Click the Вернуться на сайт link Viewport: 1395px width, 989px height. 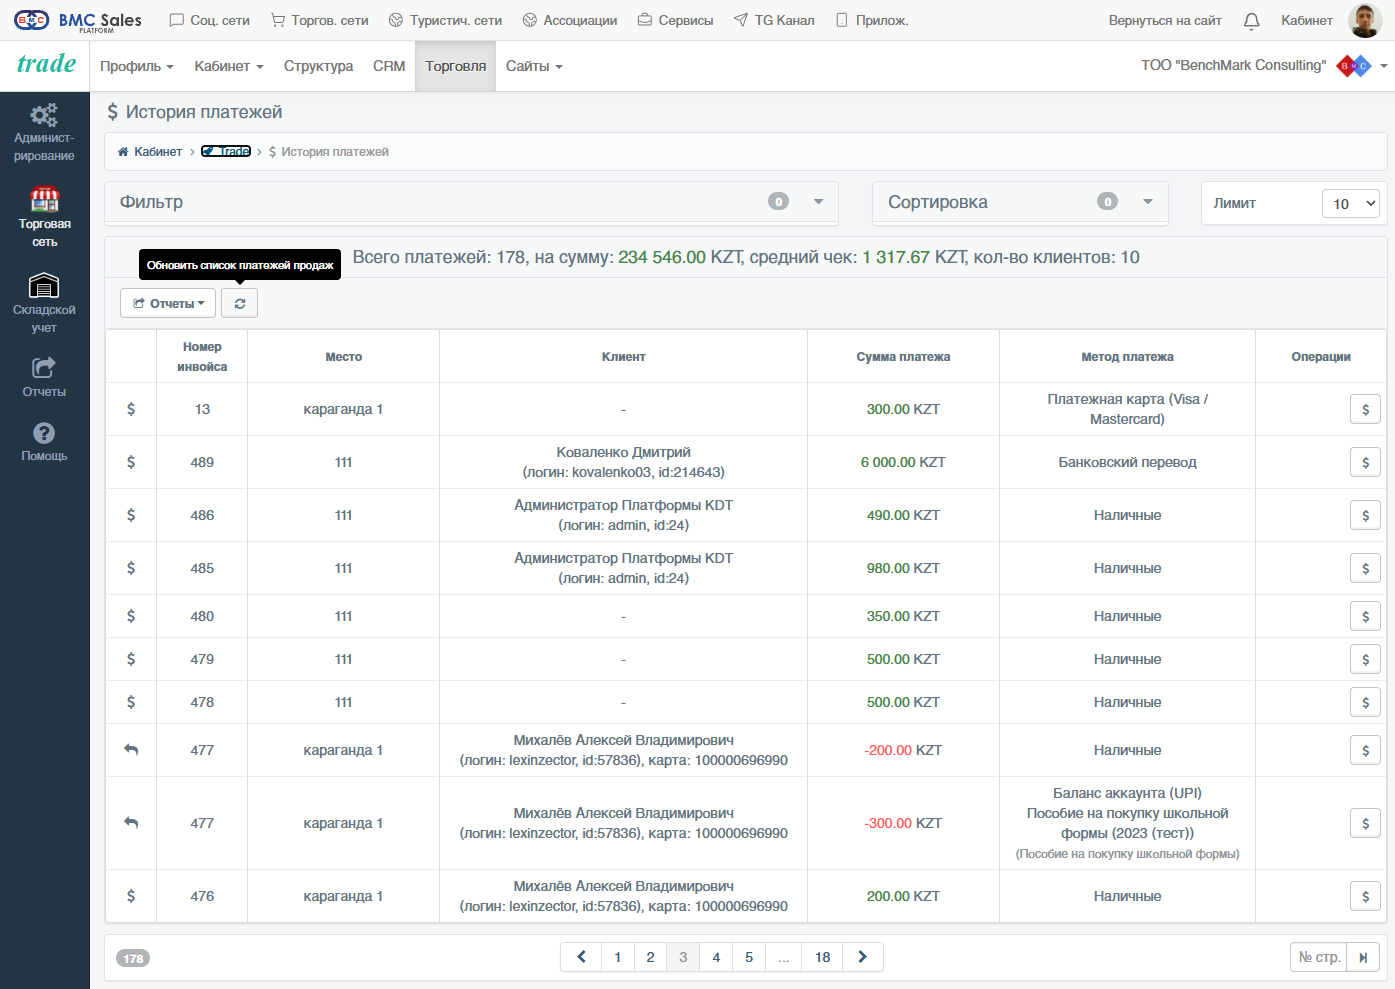click(x=1165, y=20)
